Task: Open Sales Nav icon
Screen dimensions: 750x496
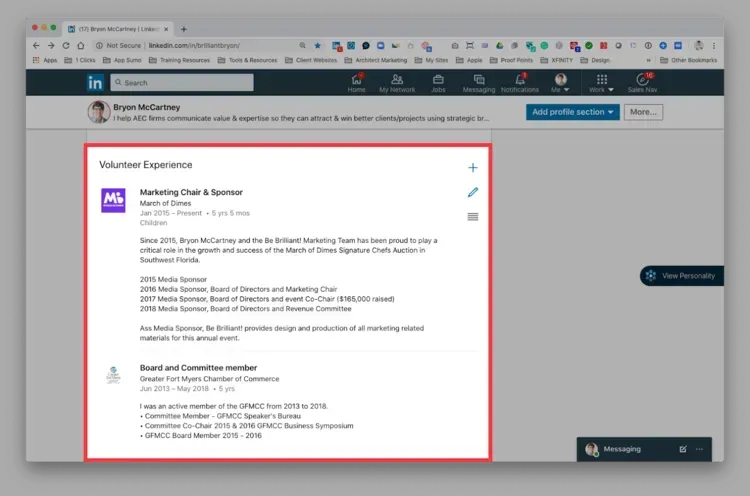Action: point(642,83)
